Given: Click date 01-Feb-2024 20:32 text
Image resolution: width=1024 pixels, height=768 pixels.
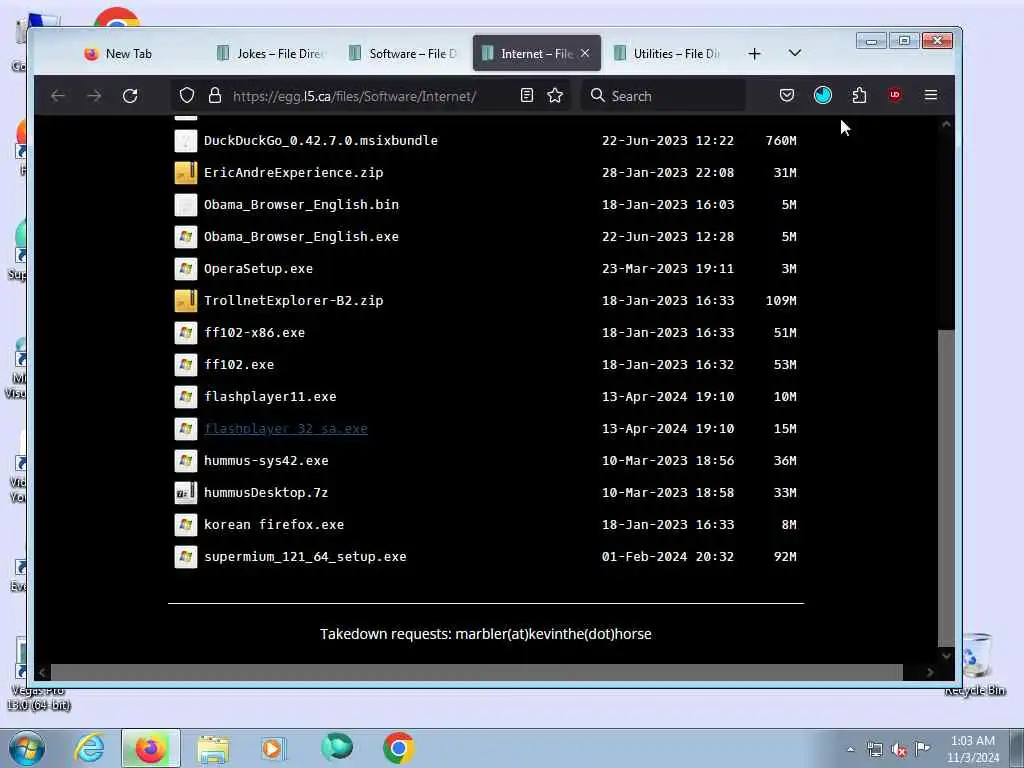Looking at the screenshot, I should coord(667,556).
